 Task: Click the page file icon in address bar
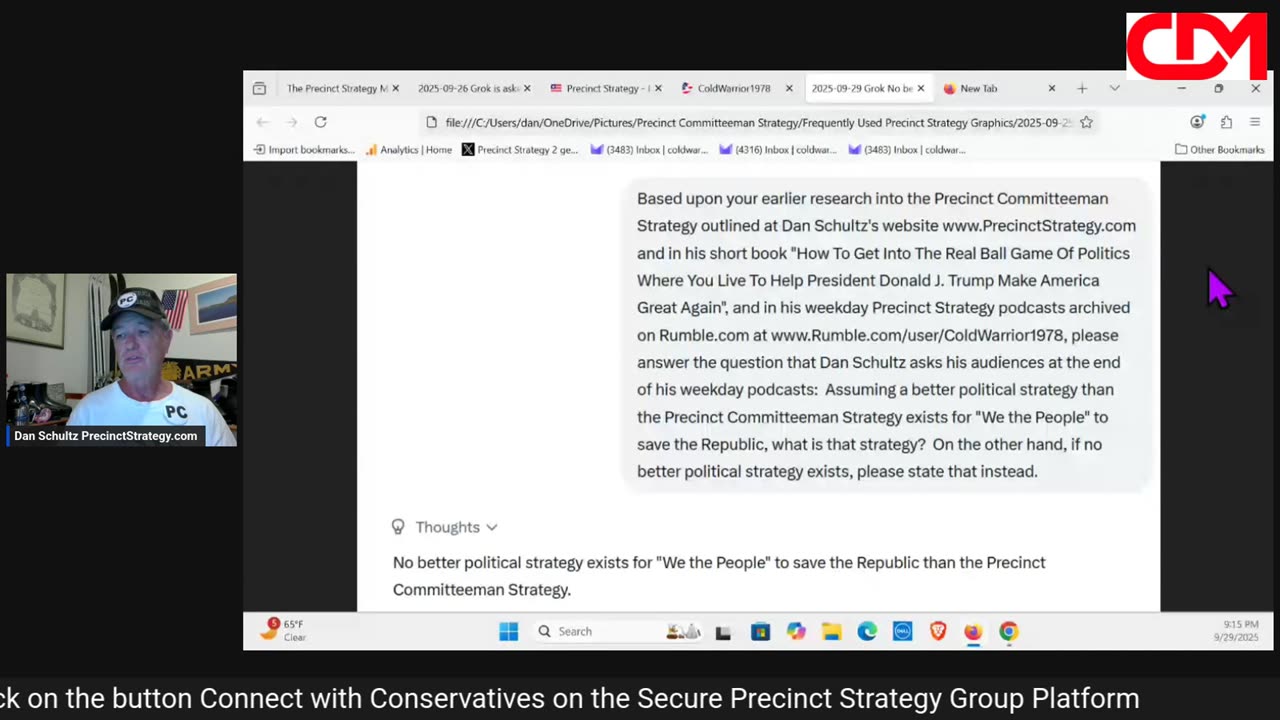pos(432,122)
